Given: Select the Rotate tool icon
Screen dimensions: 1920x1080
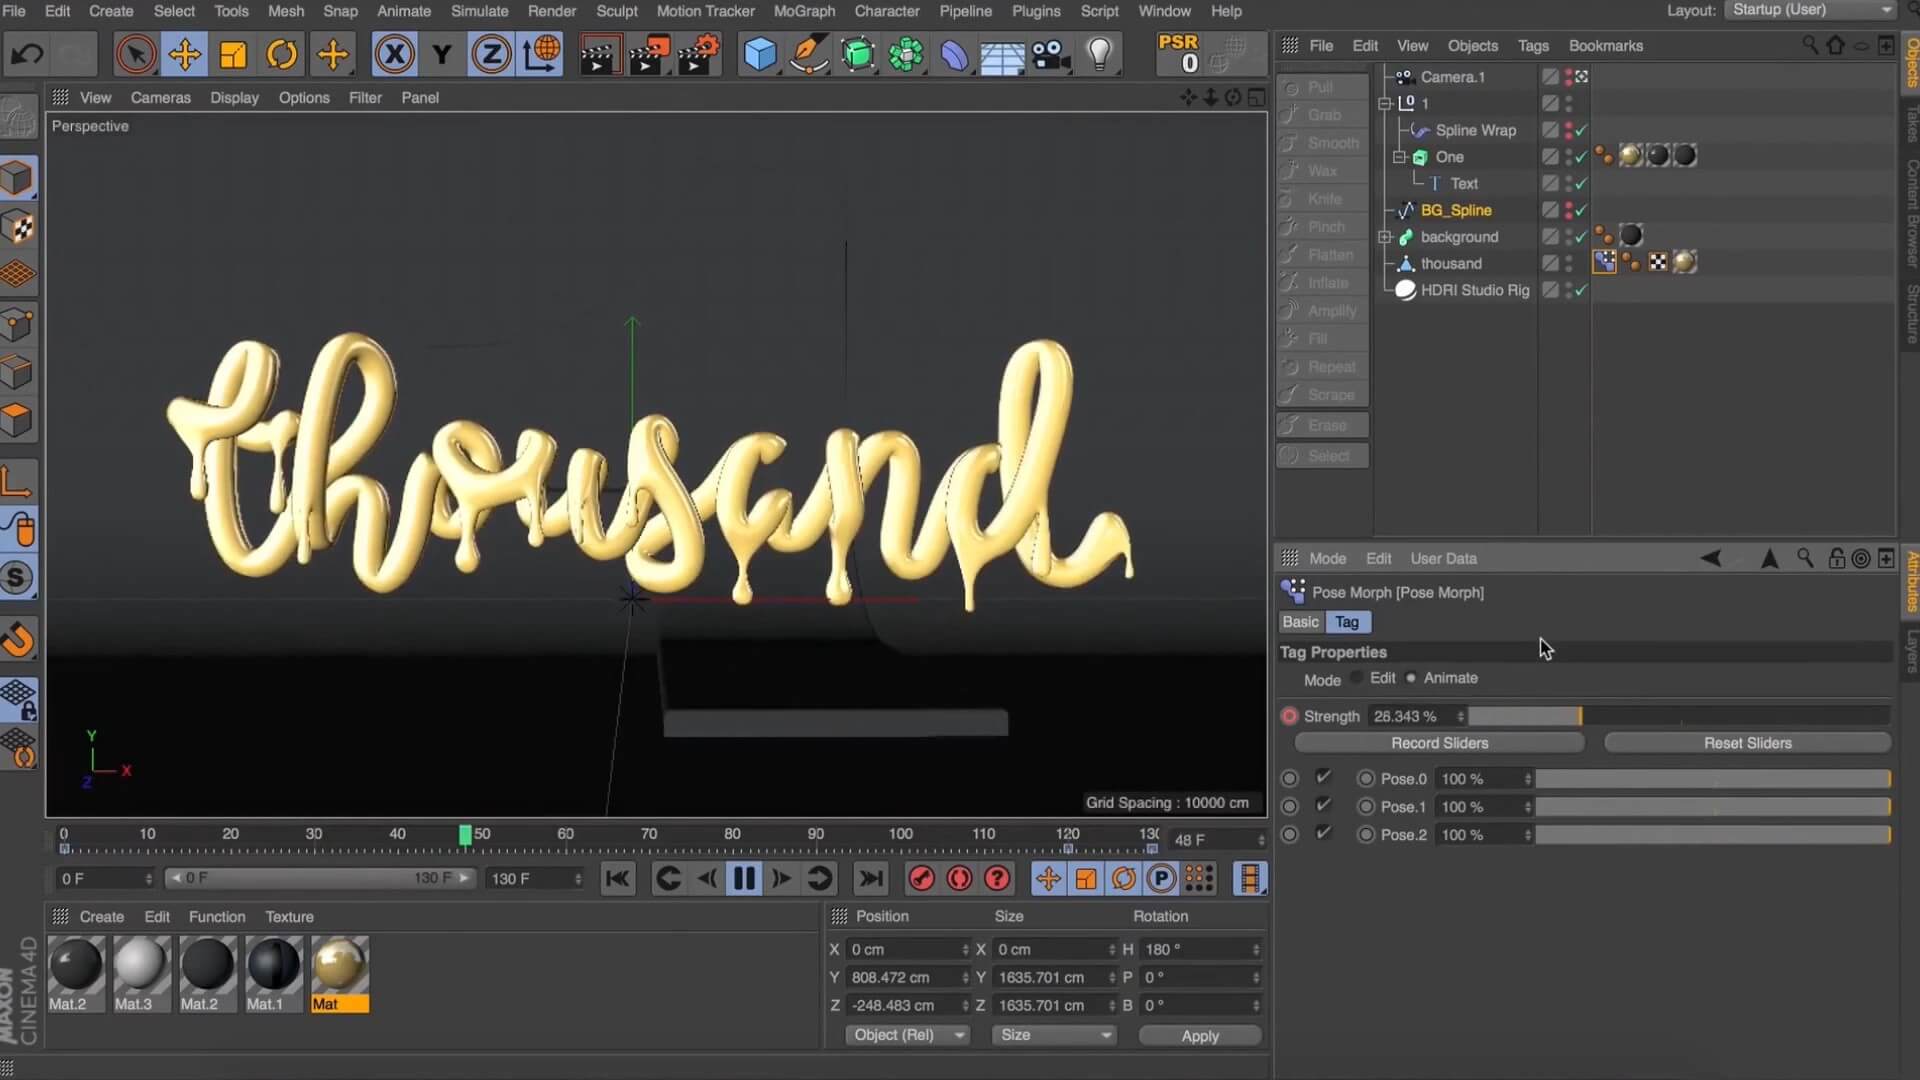Looking at the screenshot, I should pyautogui.click(x=282, y=54).
